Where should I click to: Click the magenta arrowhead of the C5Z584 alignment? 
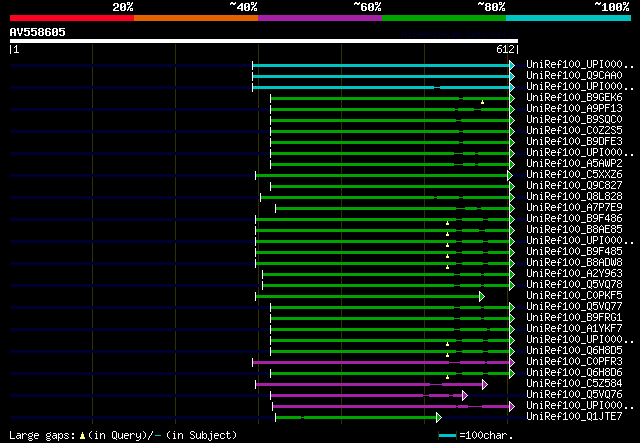coord(484,385)
